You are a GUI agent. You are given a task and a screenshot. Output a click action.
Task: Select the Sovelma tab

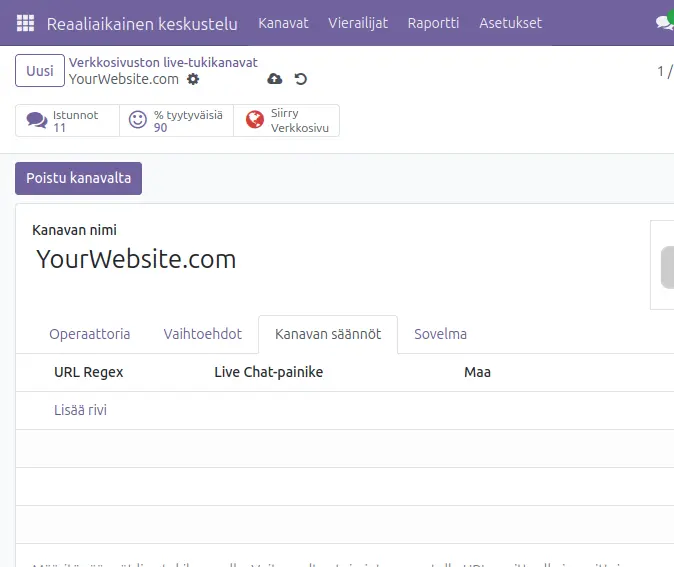[440, 334]
